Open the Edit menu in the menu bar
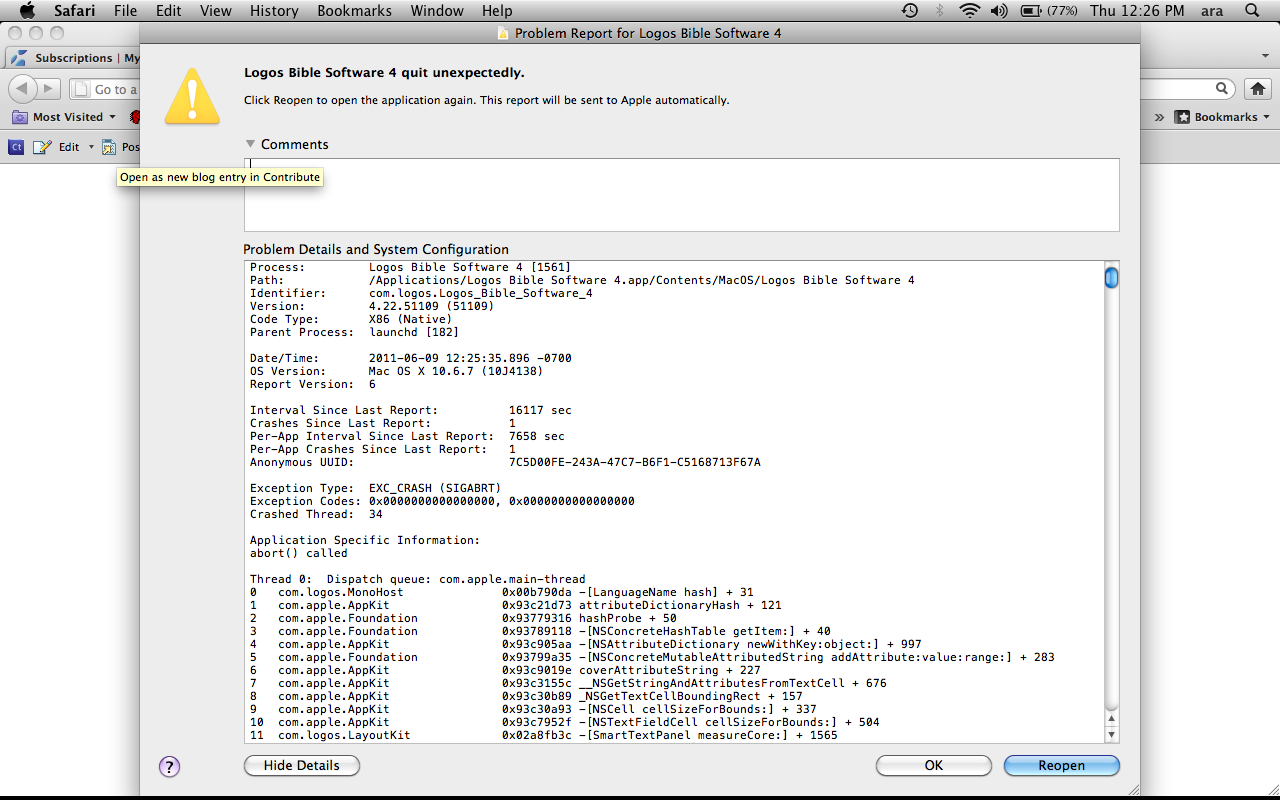Screen dimensions: 1280x800 [169, 11]
